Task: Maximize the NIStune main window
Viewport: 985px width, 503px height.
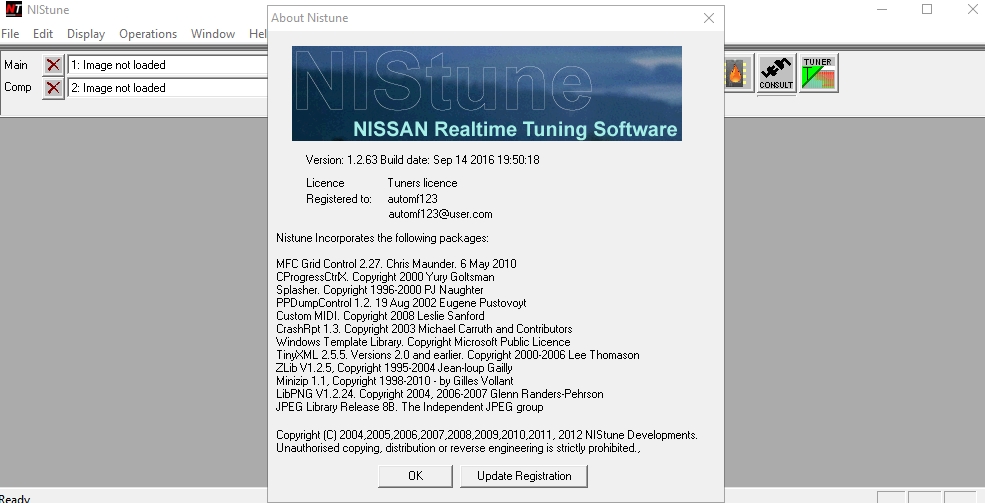Action: point(927,9)
